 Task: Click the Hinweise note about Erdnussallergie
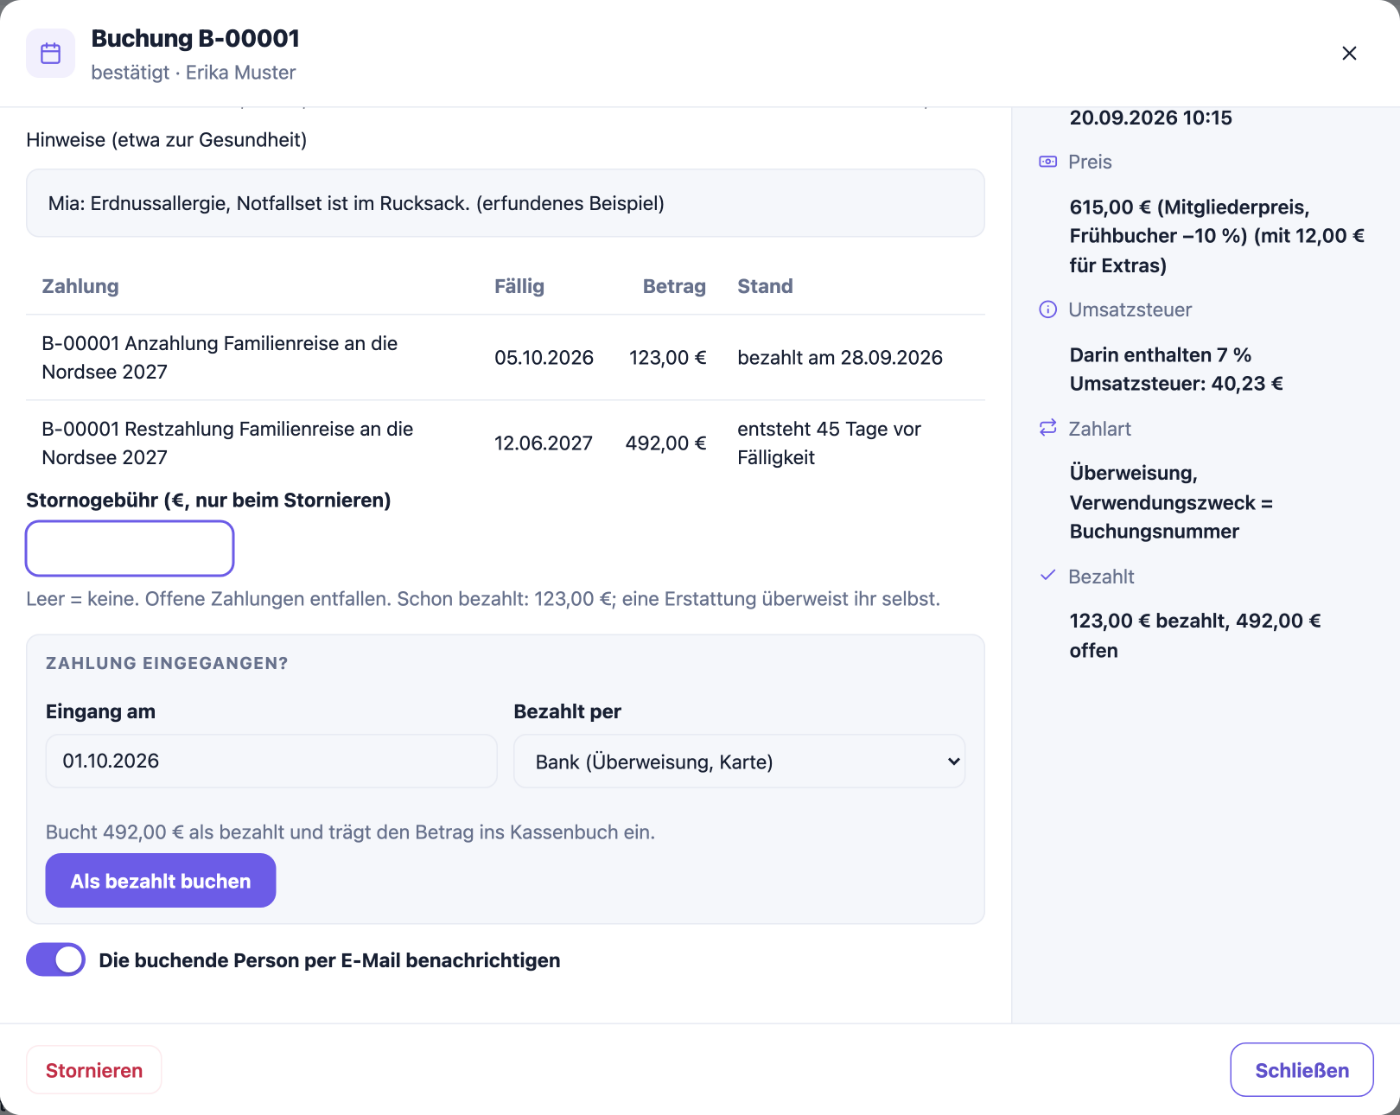tap(505, 203)
